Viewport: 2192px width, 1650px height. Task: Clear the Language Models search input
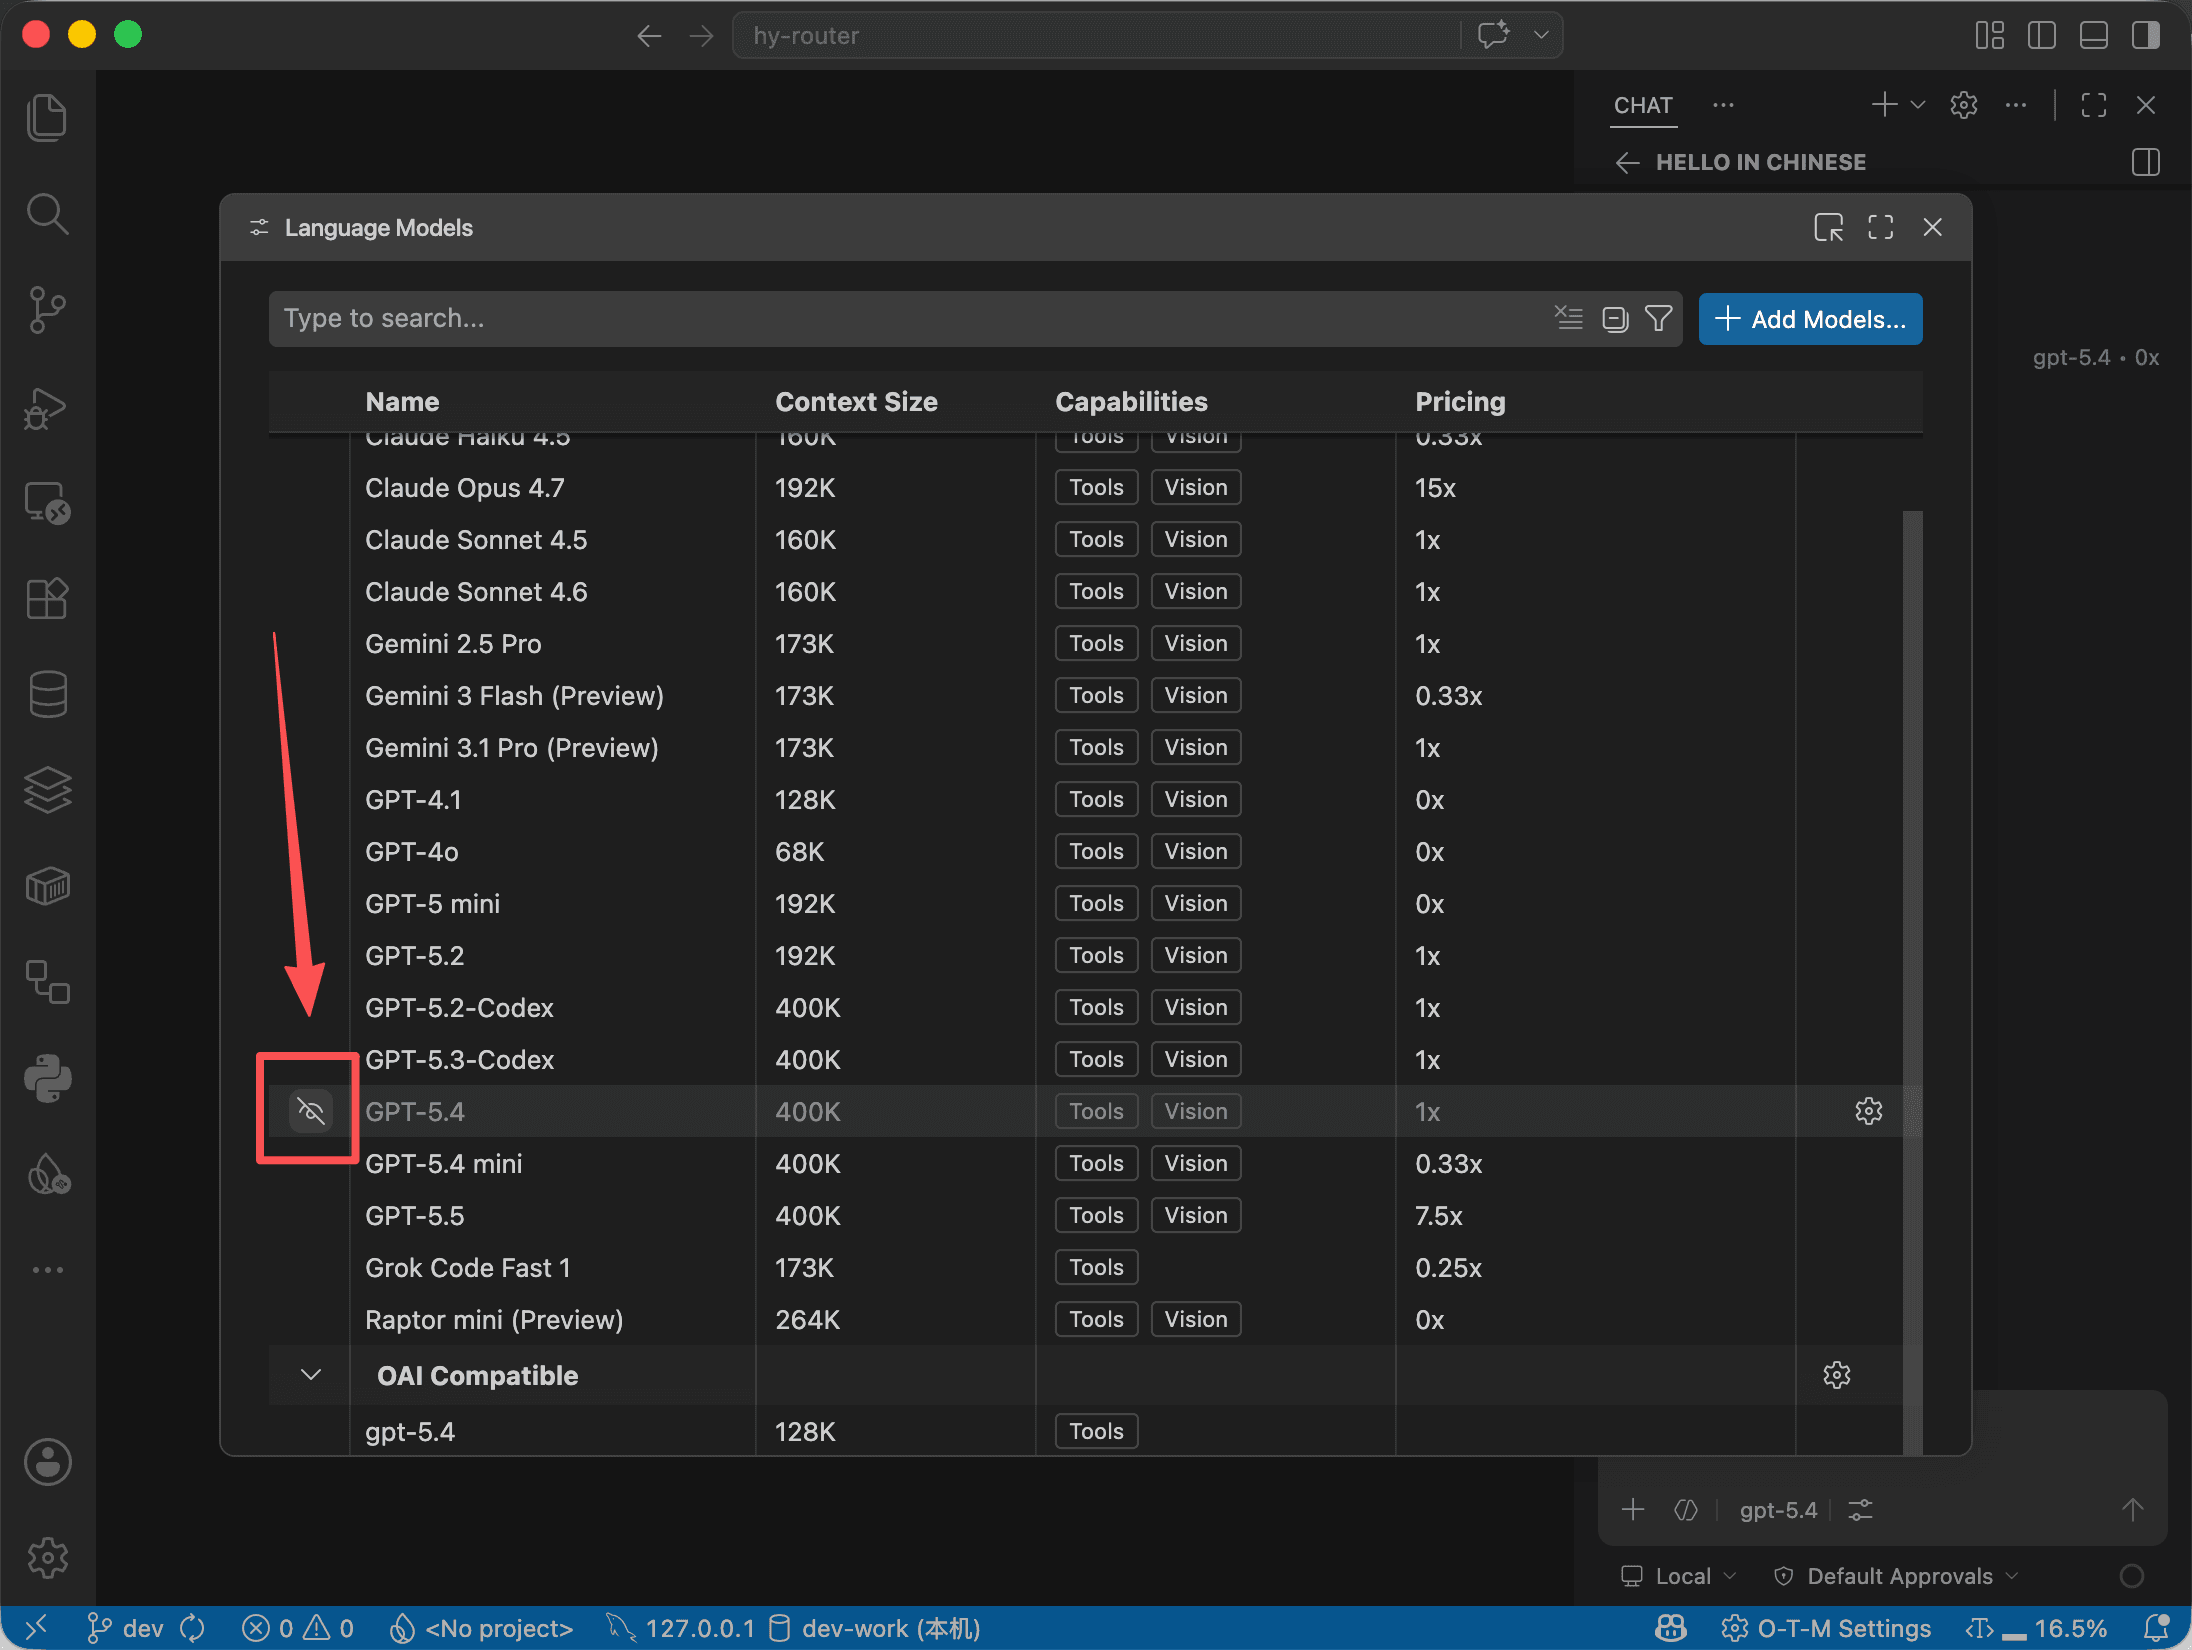[x=1568, y=319]
